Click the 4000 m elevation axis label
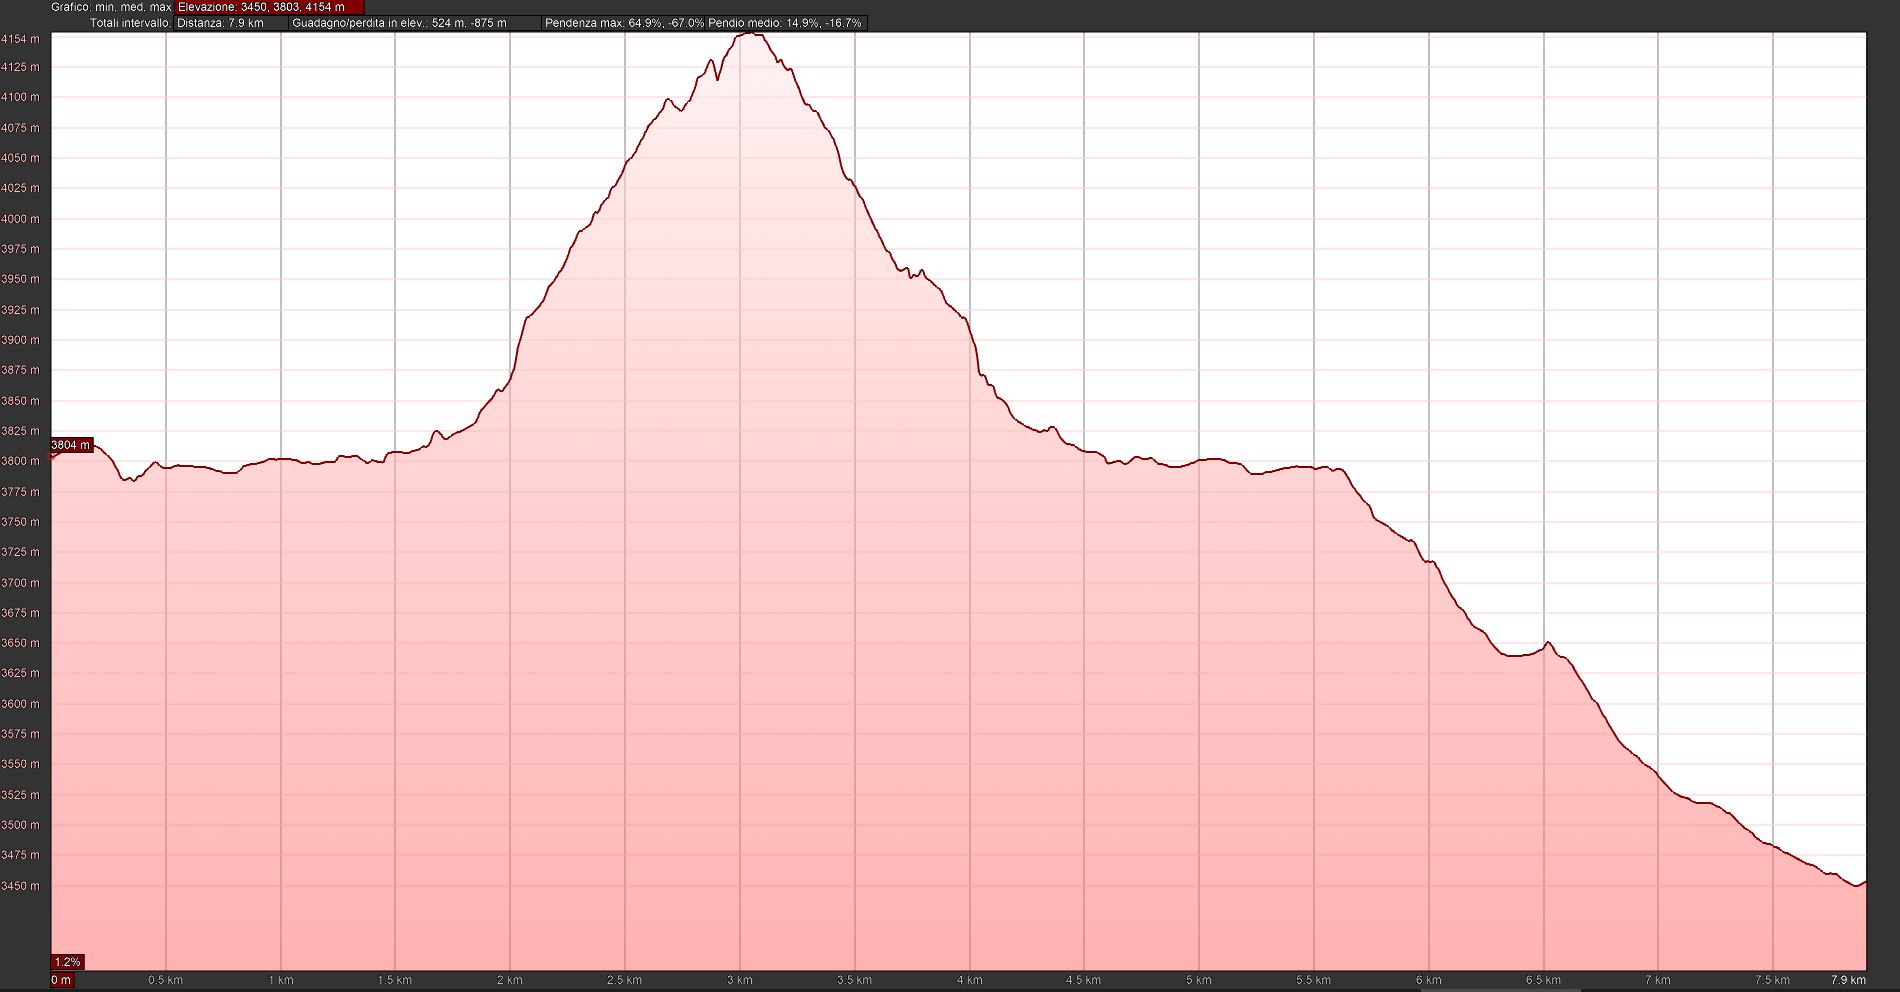 [x=21, y=219]
